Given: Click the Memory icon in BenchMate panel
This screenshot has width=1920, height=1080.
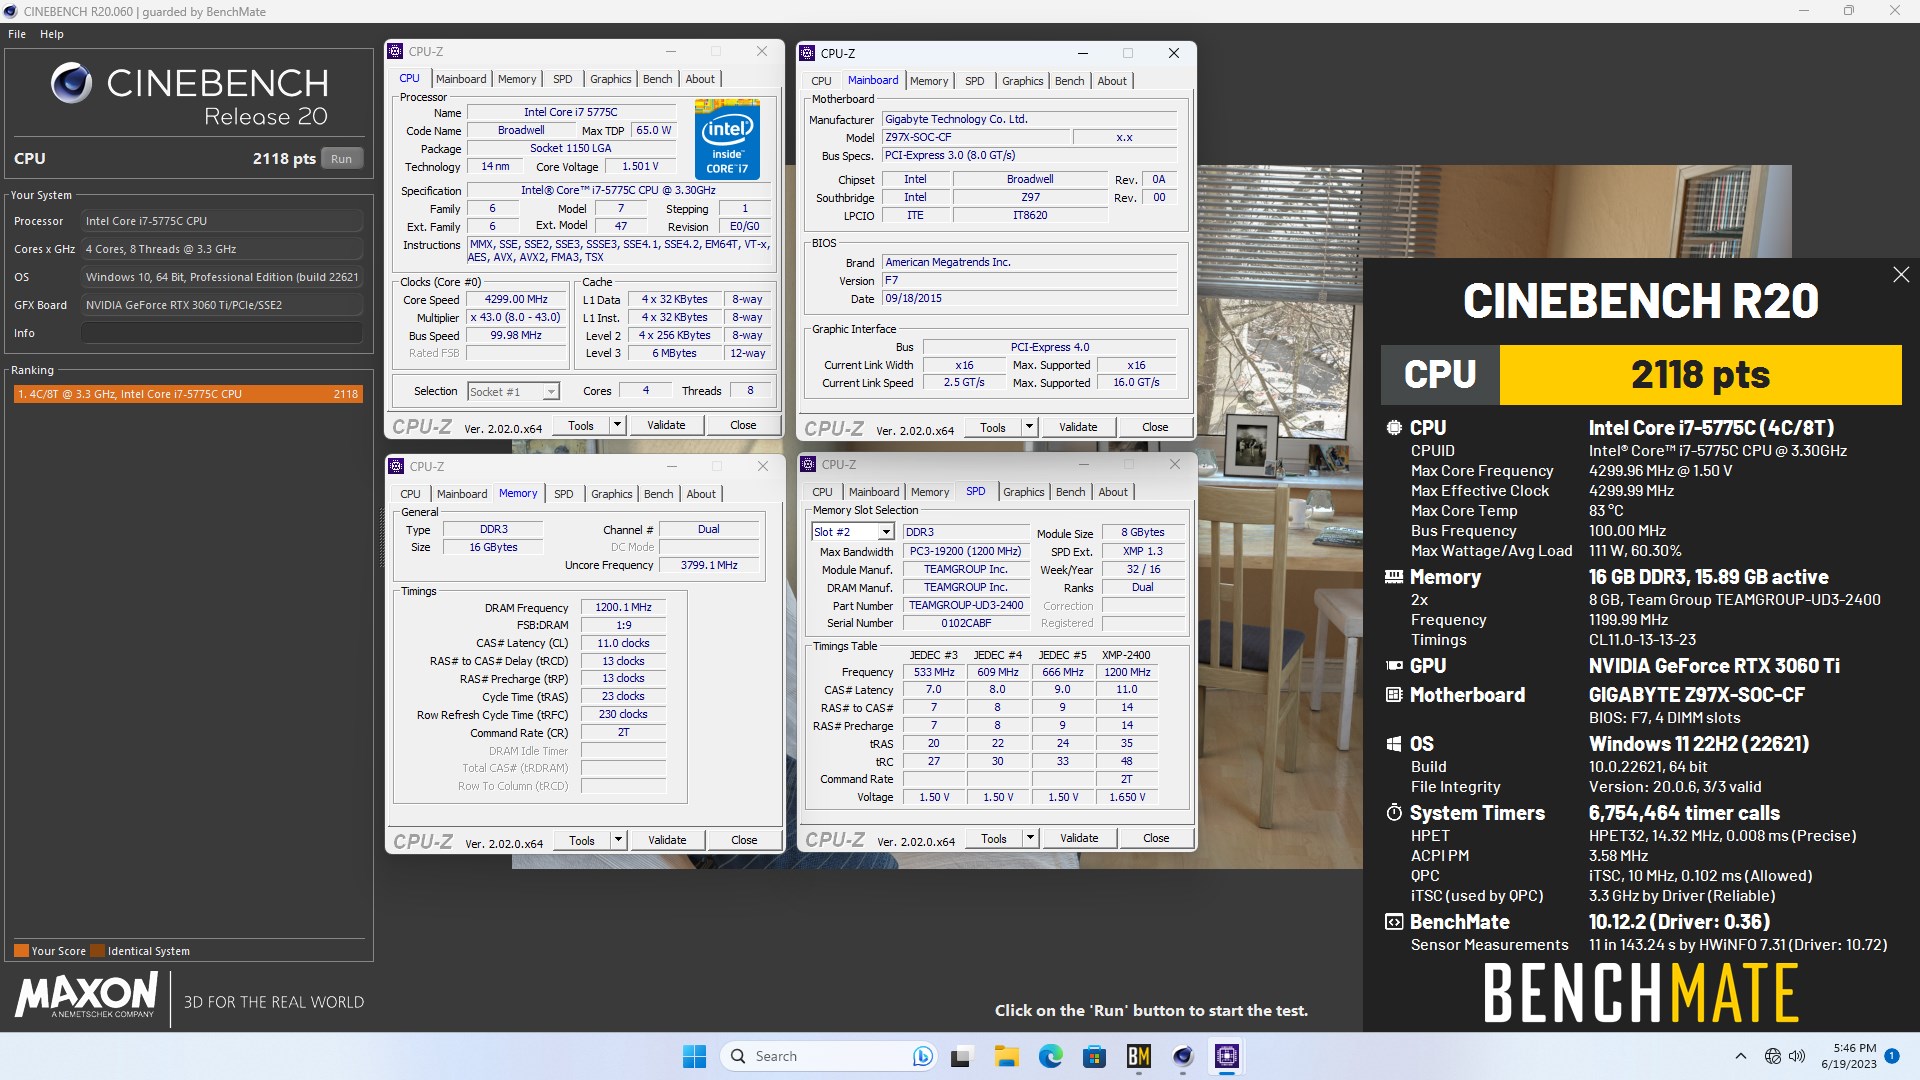Looking at the screenshot, I should 1394,576.
